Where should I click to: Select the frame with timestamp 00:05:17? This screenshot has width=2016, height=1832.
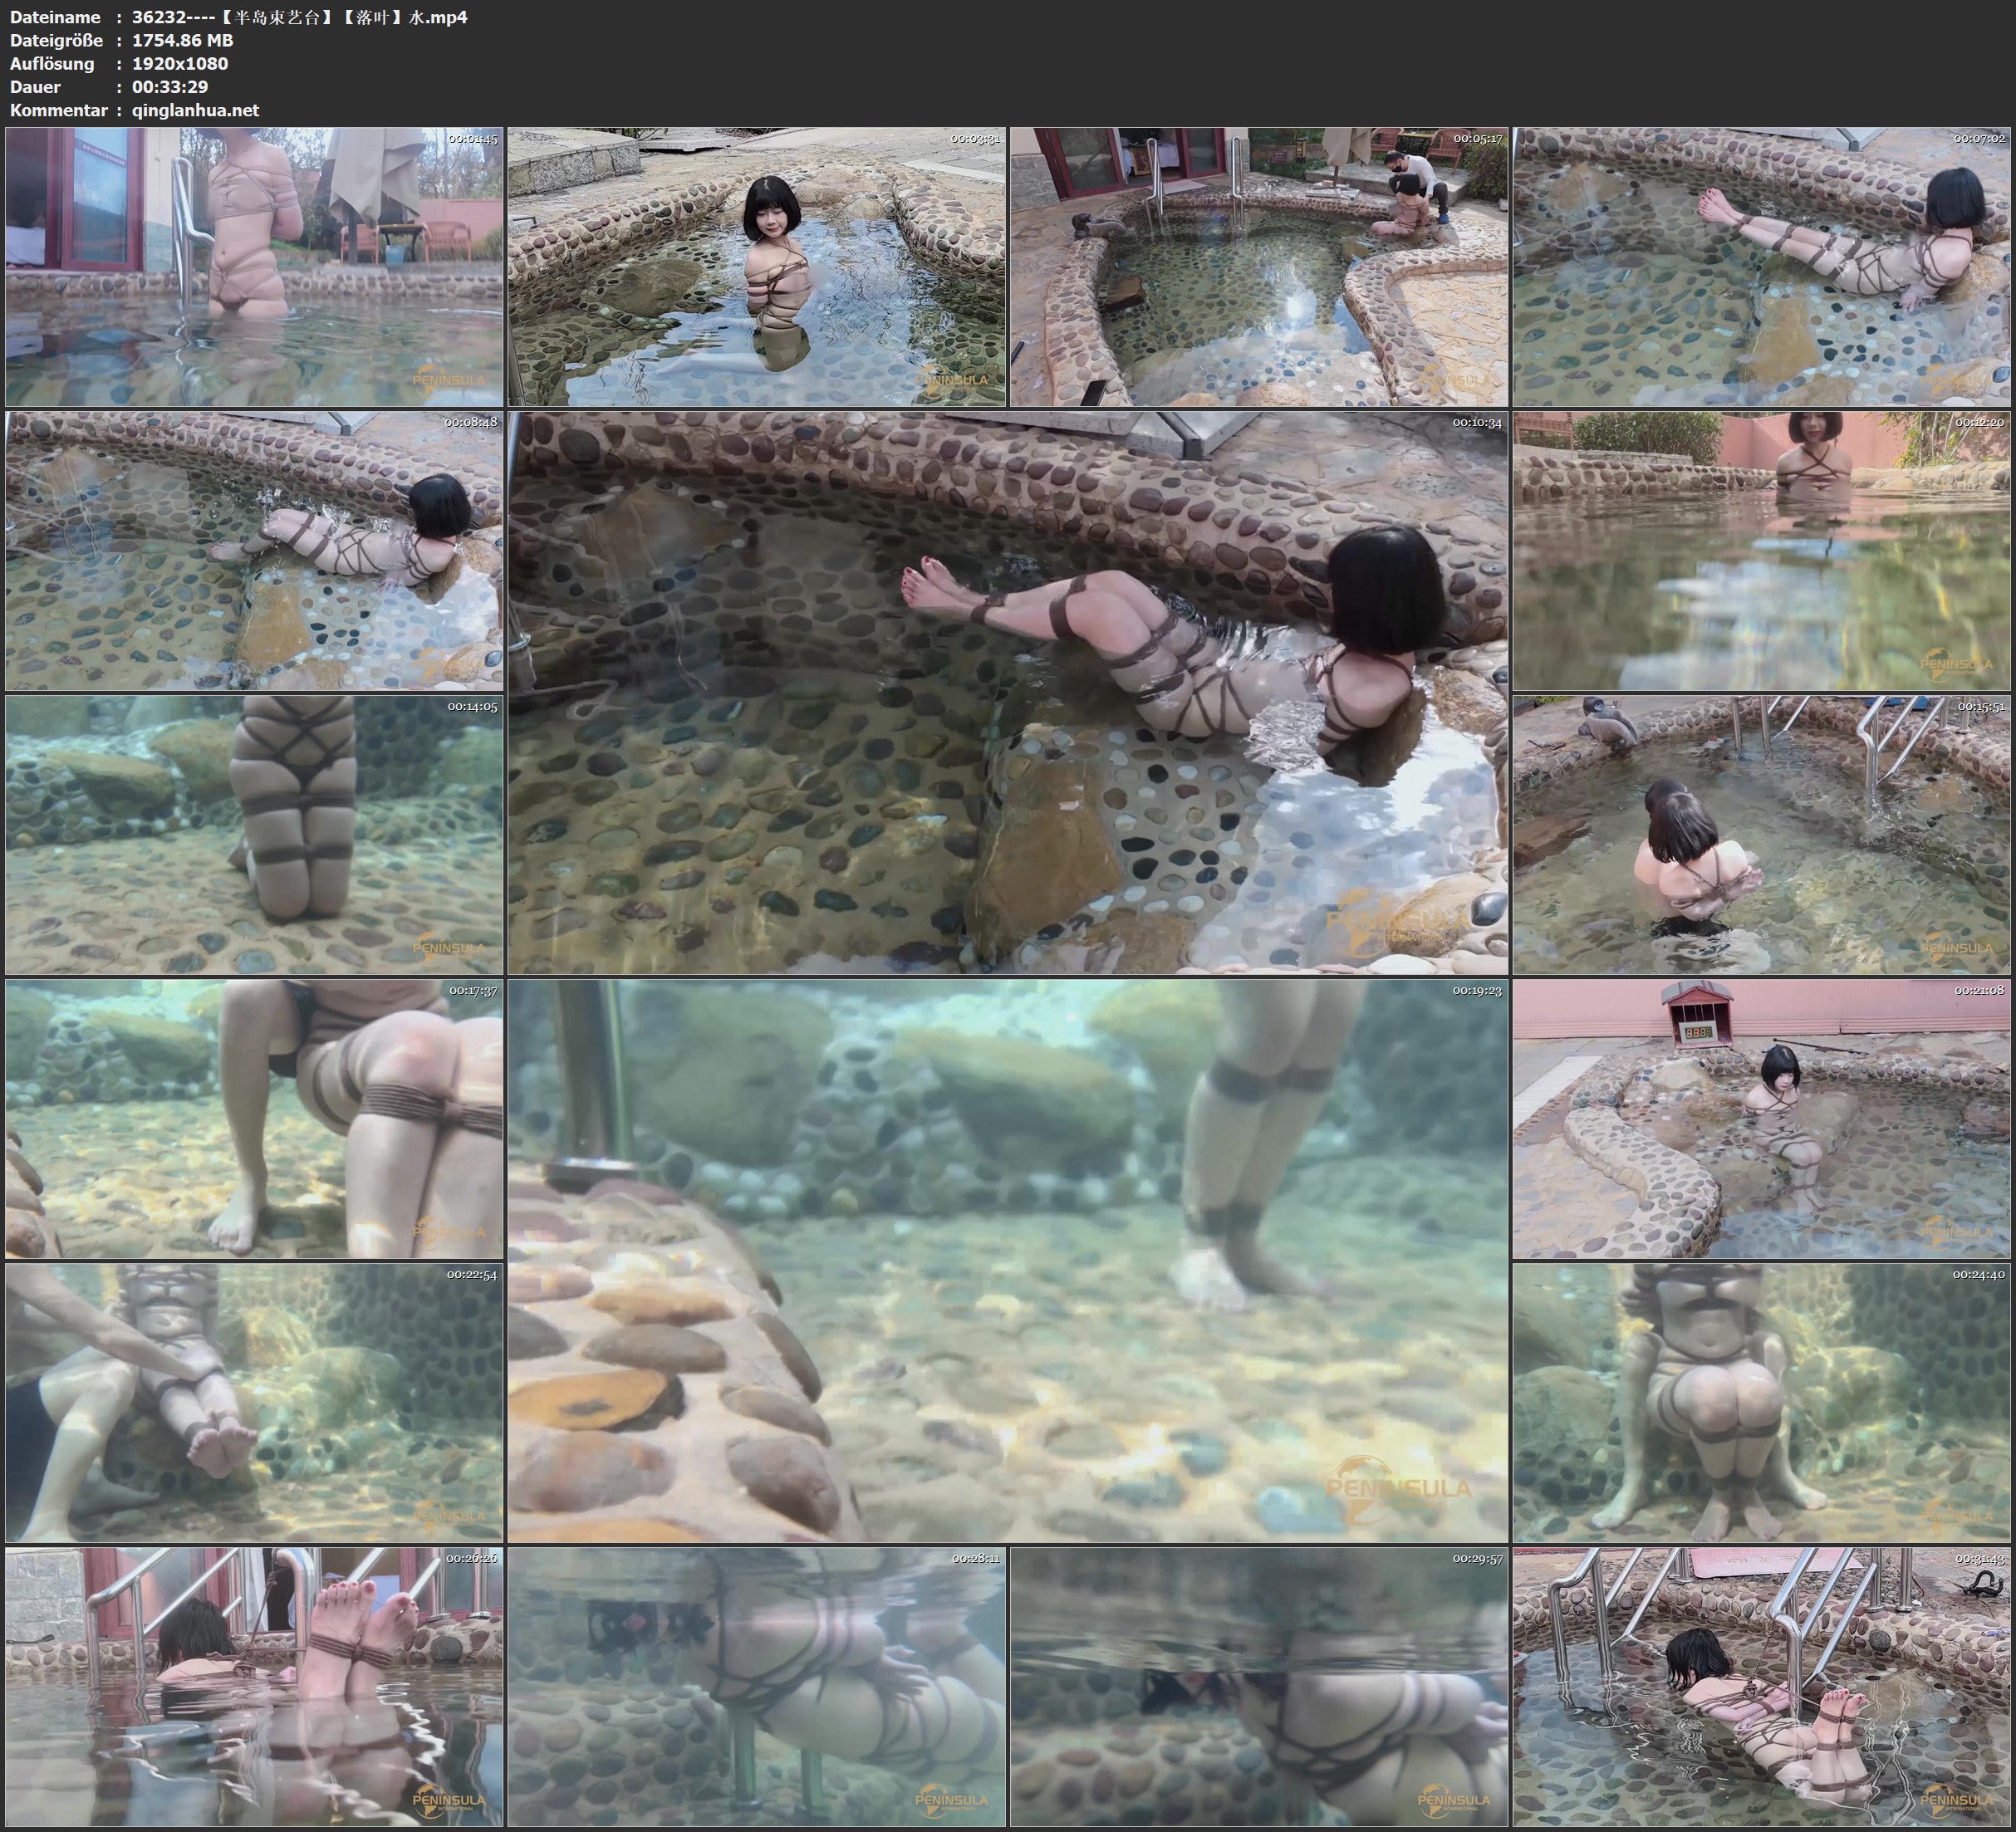1258,267
